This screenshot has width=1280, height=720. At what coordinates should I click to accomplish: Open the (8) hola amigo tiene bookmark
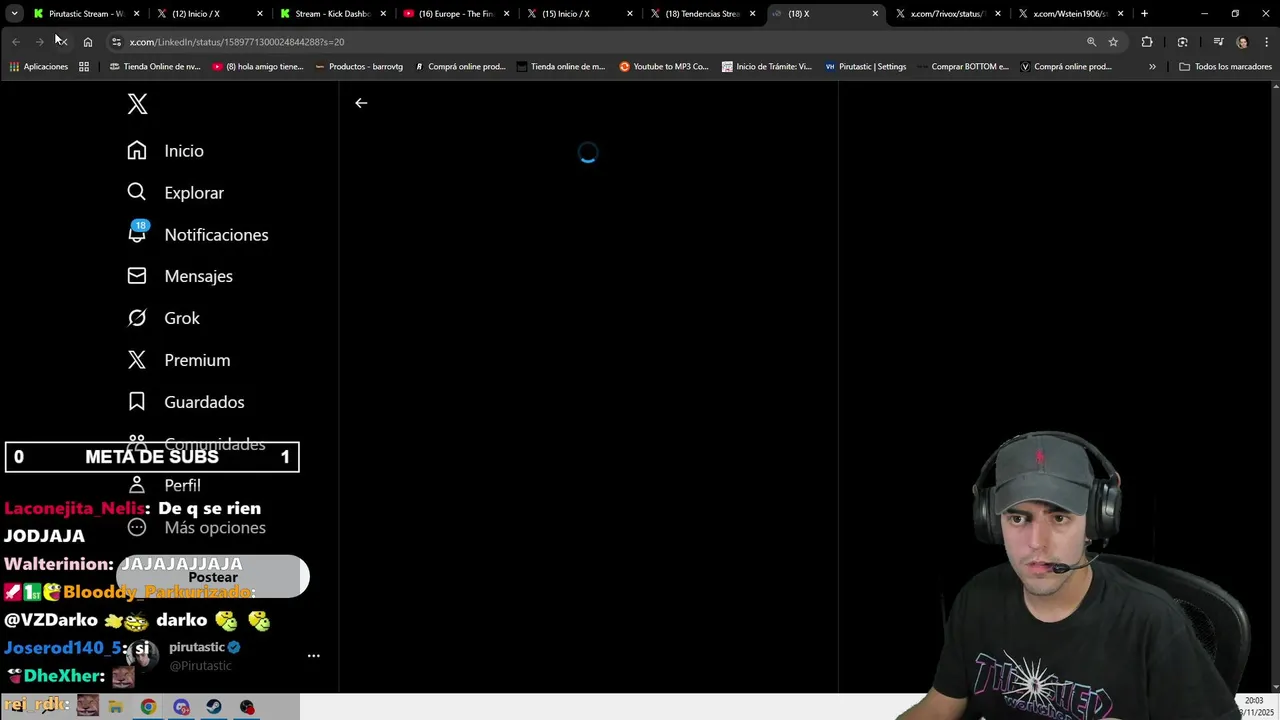[x=258, y=67]
